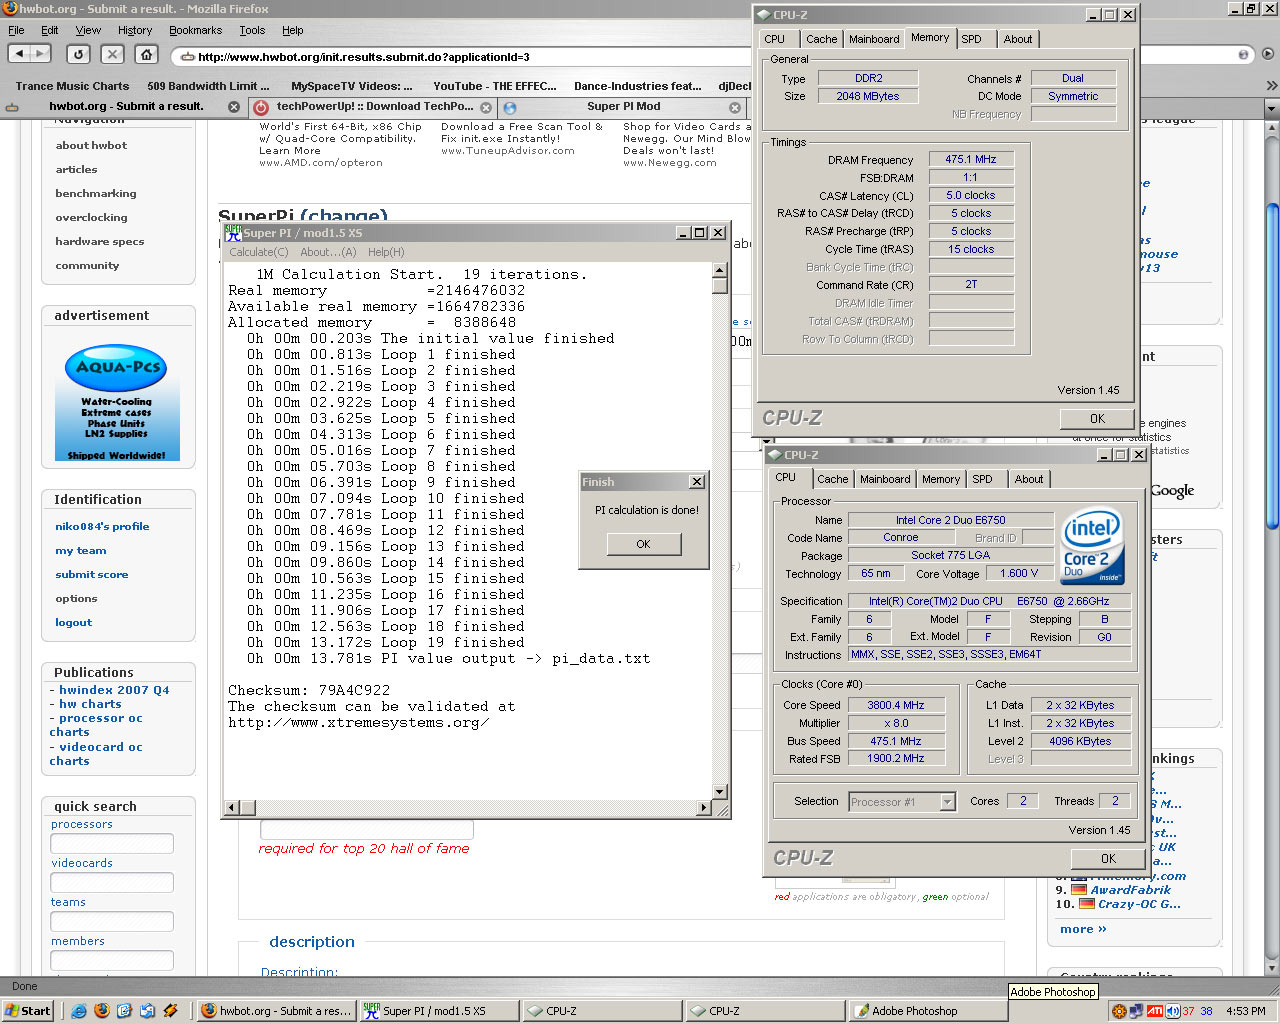Viewport: 1280px width, 1024px height.
Task: Click hardware specs navigation link
Action: point(100,241)
